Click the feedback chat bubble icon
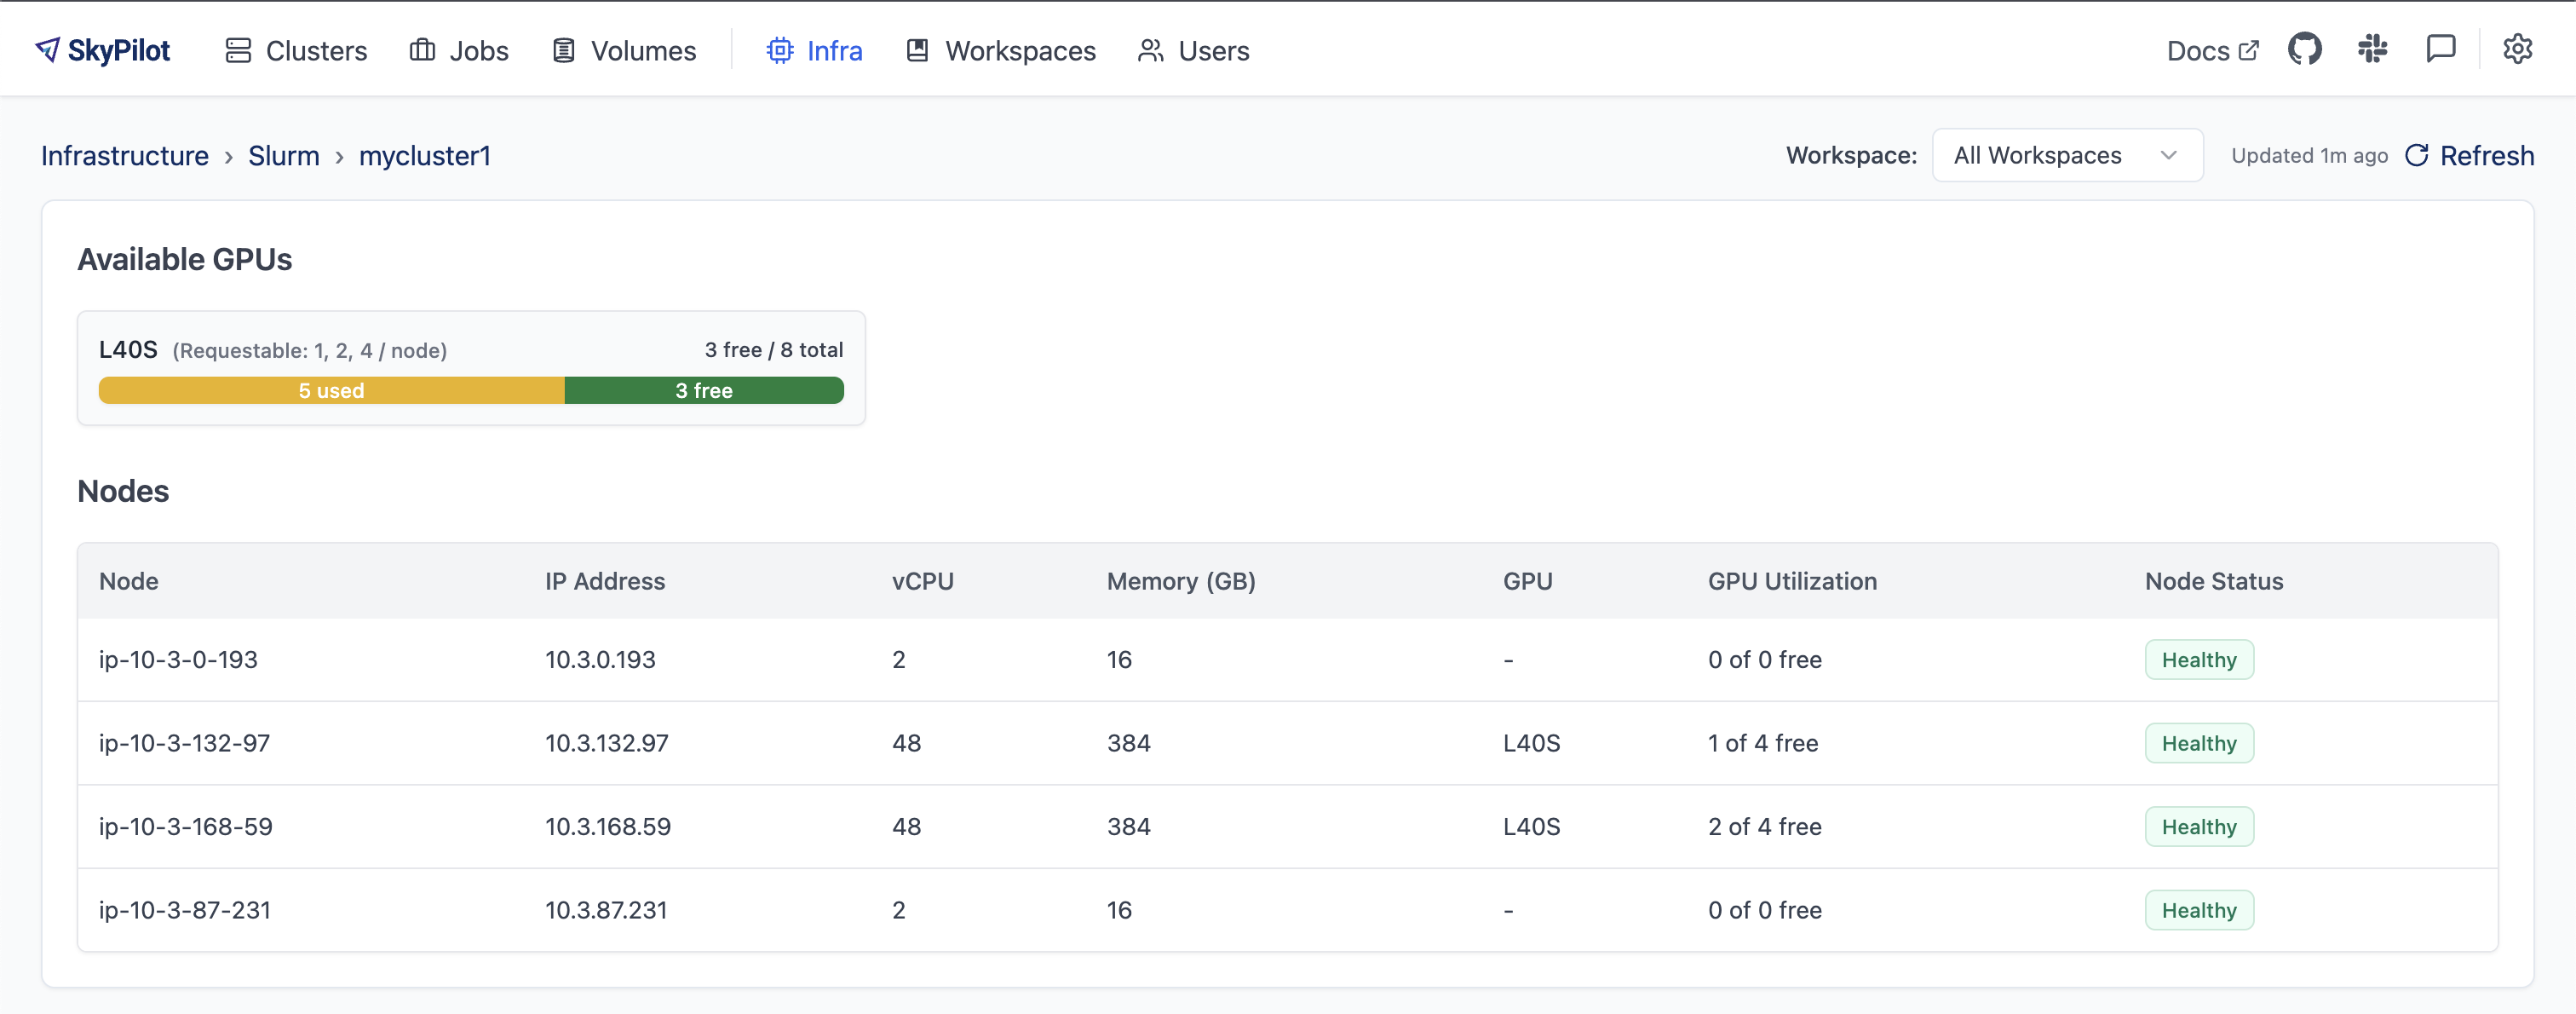The width and height of the screenshot is (2576, 1014). pyautogui.click(x=2440, y=49)
